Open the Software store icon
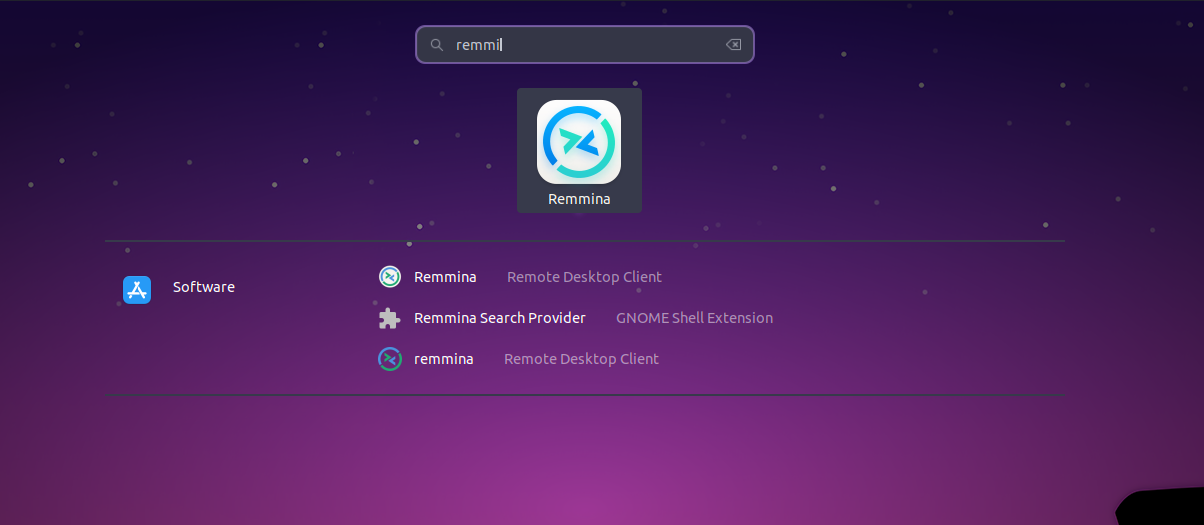 tap(137, 289)
